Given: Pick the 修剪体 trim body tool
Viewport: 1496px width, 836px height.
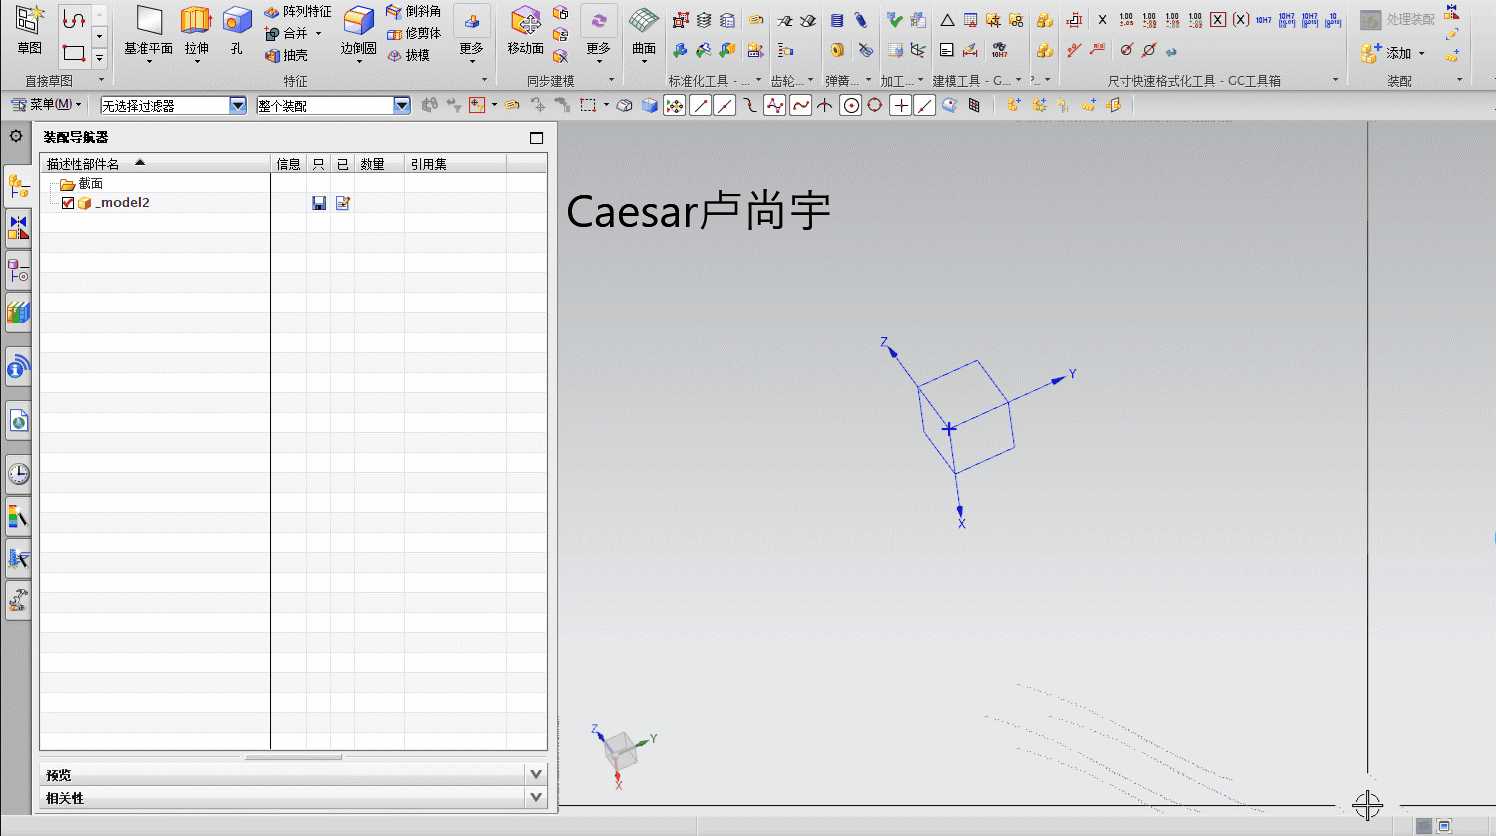Looking at the screenshot, I should (x=413, y=33).
